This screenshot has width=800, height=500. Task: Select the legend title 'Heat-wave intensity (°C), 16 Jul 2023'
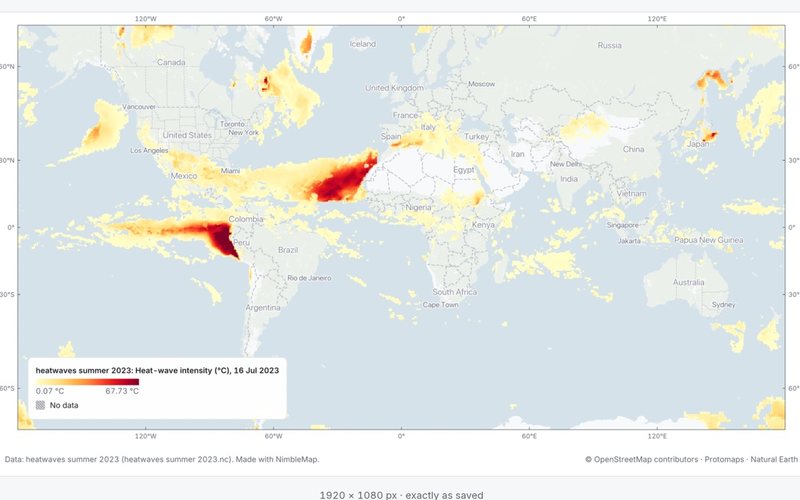[207, 370]
